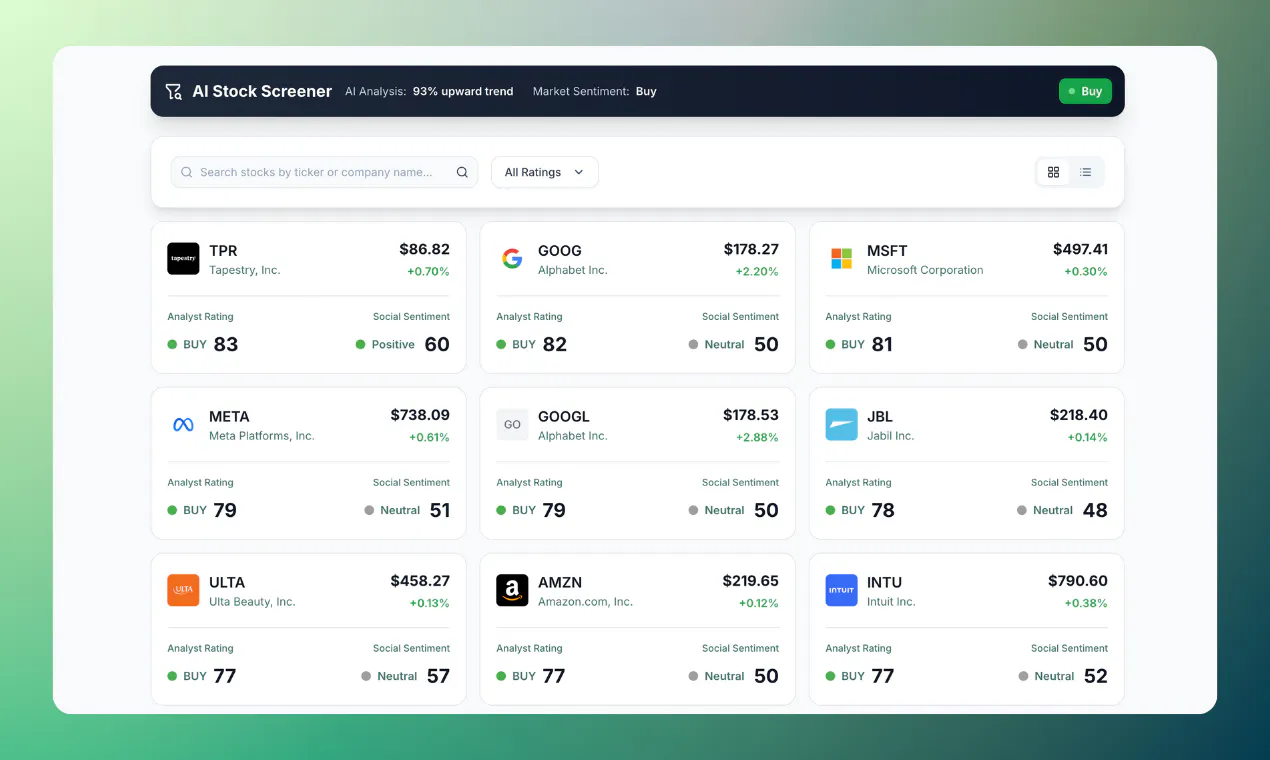Click the Intuit Inc. company name
This screenshot has width=1270, height=760.
(x=892, y=603)
